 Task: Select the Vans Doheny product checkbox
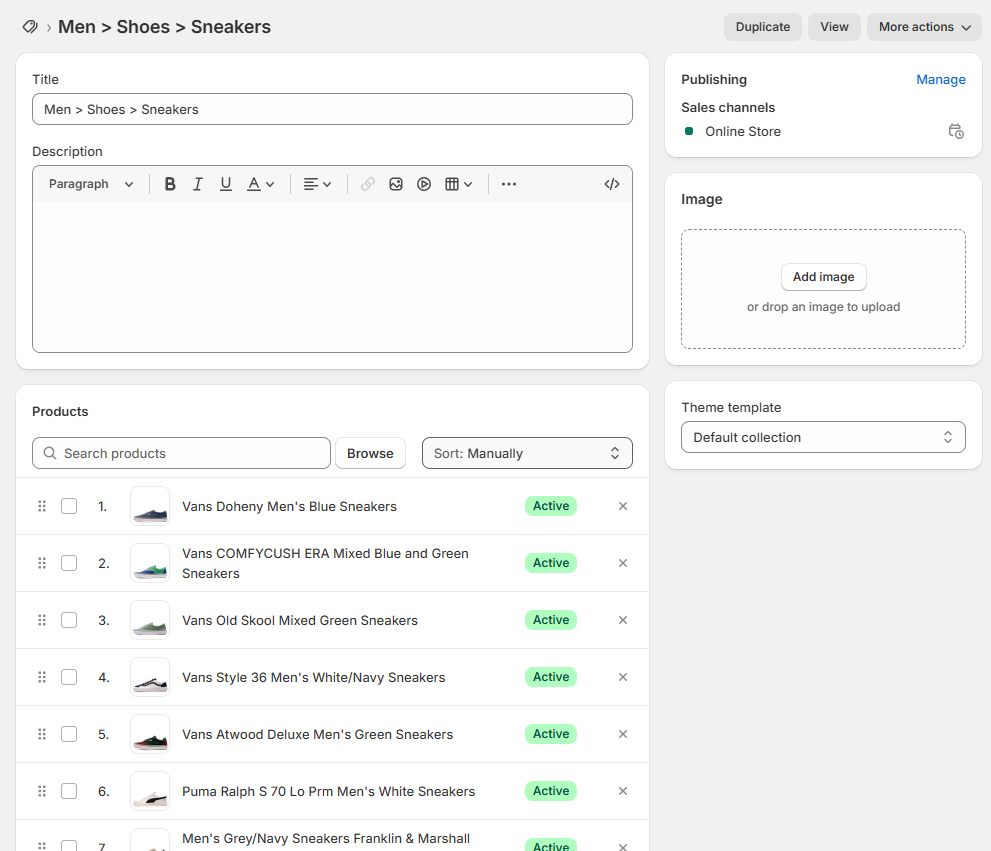pyautogui.click(x=69, y=506)
